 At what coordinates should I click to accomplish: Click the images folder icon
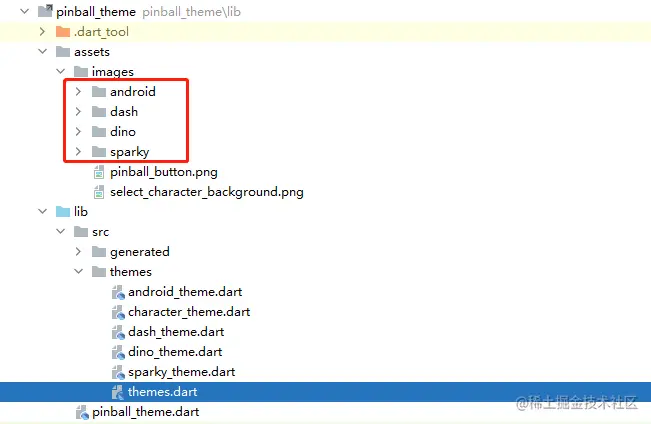[x=81, y=71]
